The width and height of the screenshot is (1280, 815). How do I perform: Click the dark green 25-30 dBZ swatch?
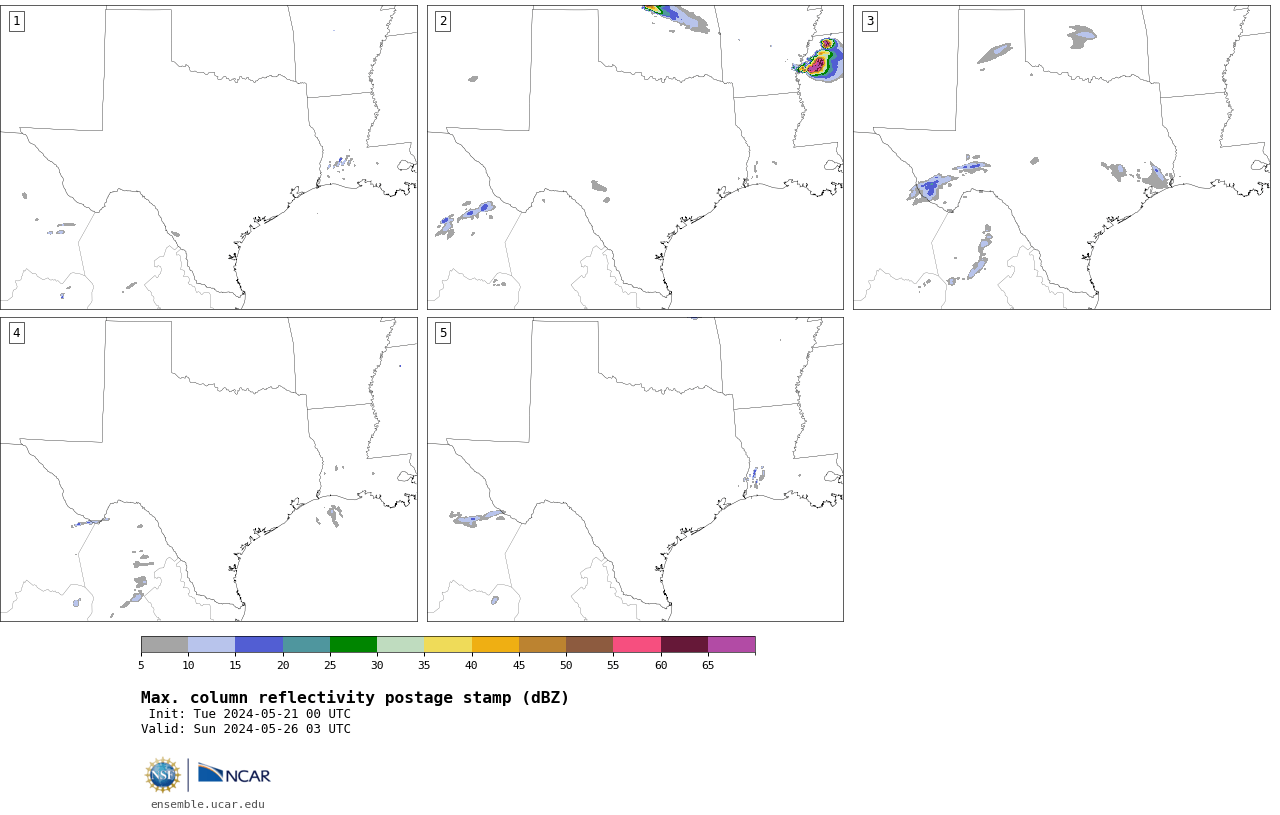pos(353,645)
